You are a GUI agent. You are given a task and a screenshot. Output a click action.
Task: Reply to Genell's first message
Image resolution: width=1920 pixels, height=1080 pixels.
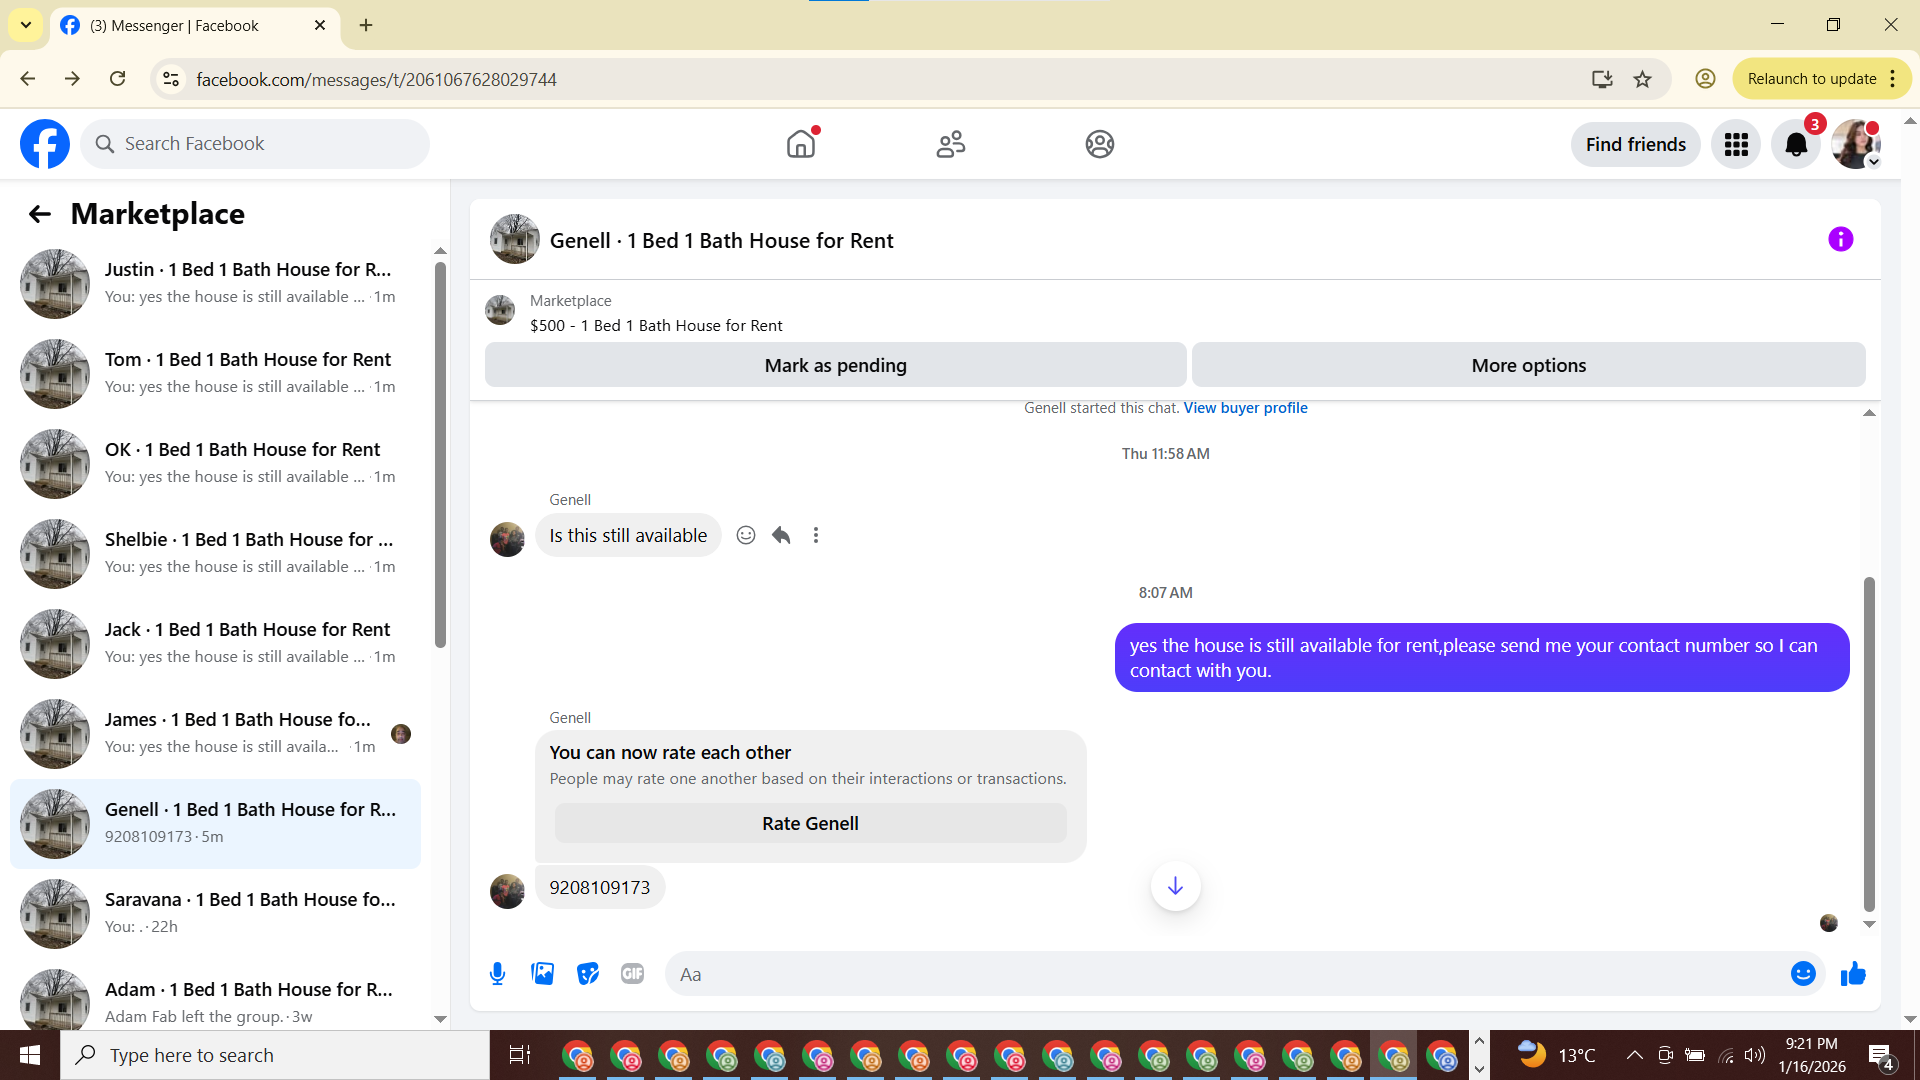click(x=781, y=535)
